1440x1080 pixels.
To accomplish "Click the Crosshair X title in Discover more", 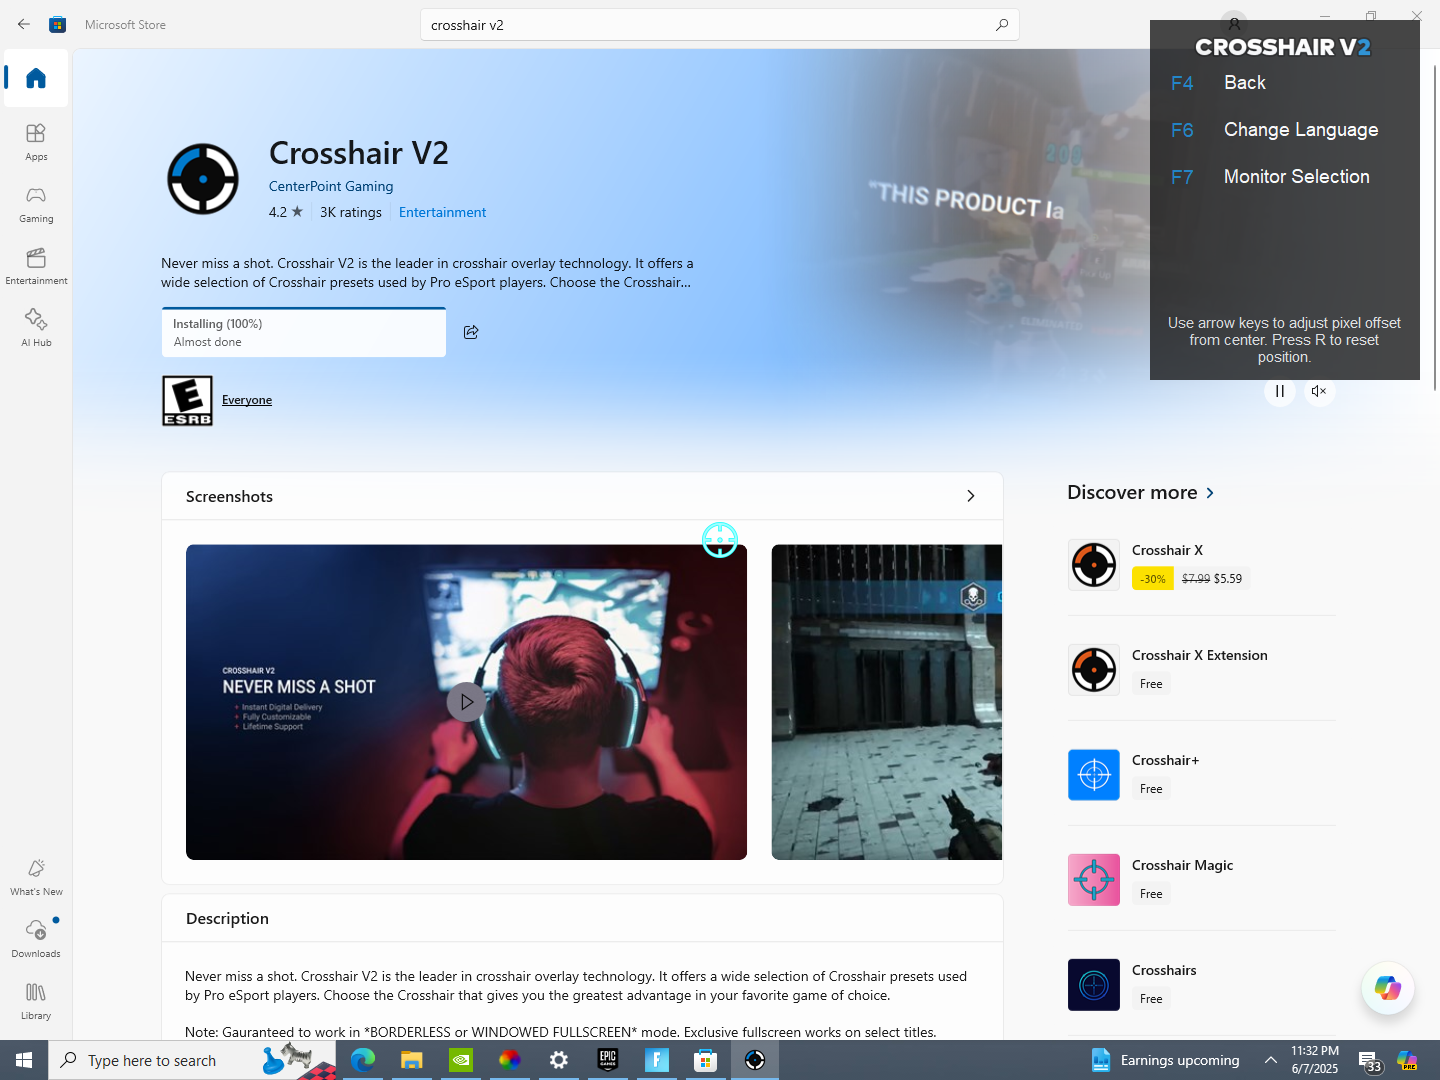I will point(1167,550).
